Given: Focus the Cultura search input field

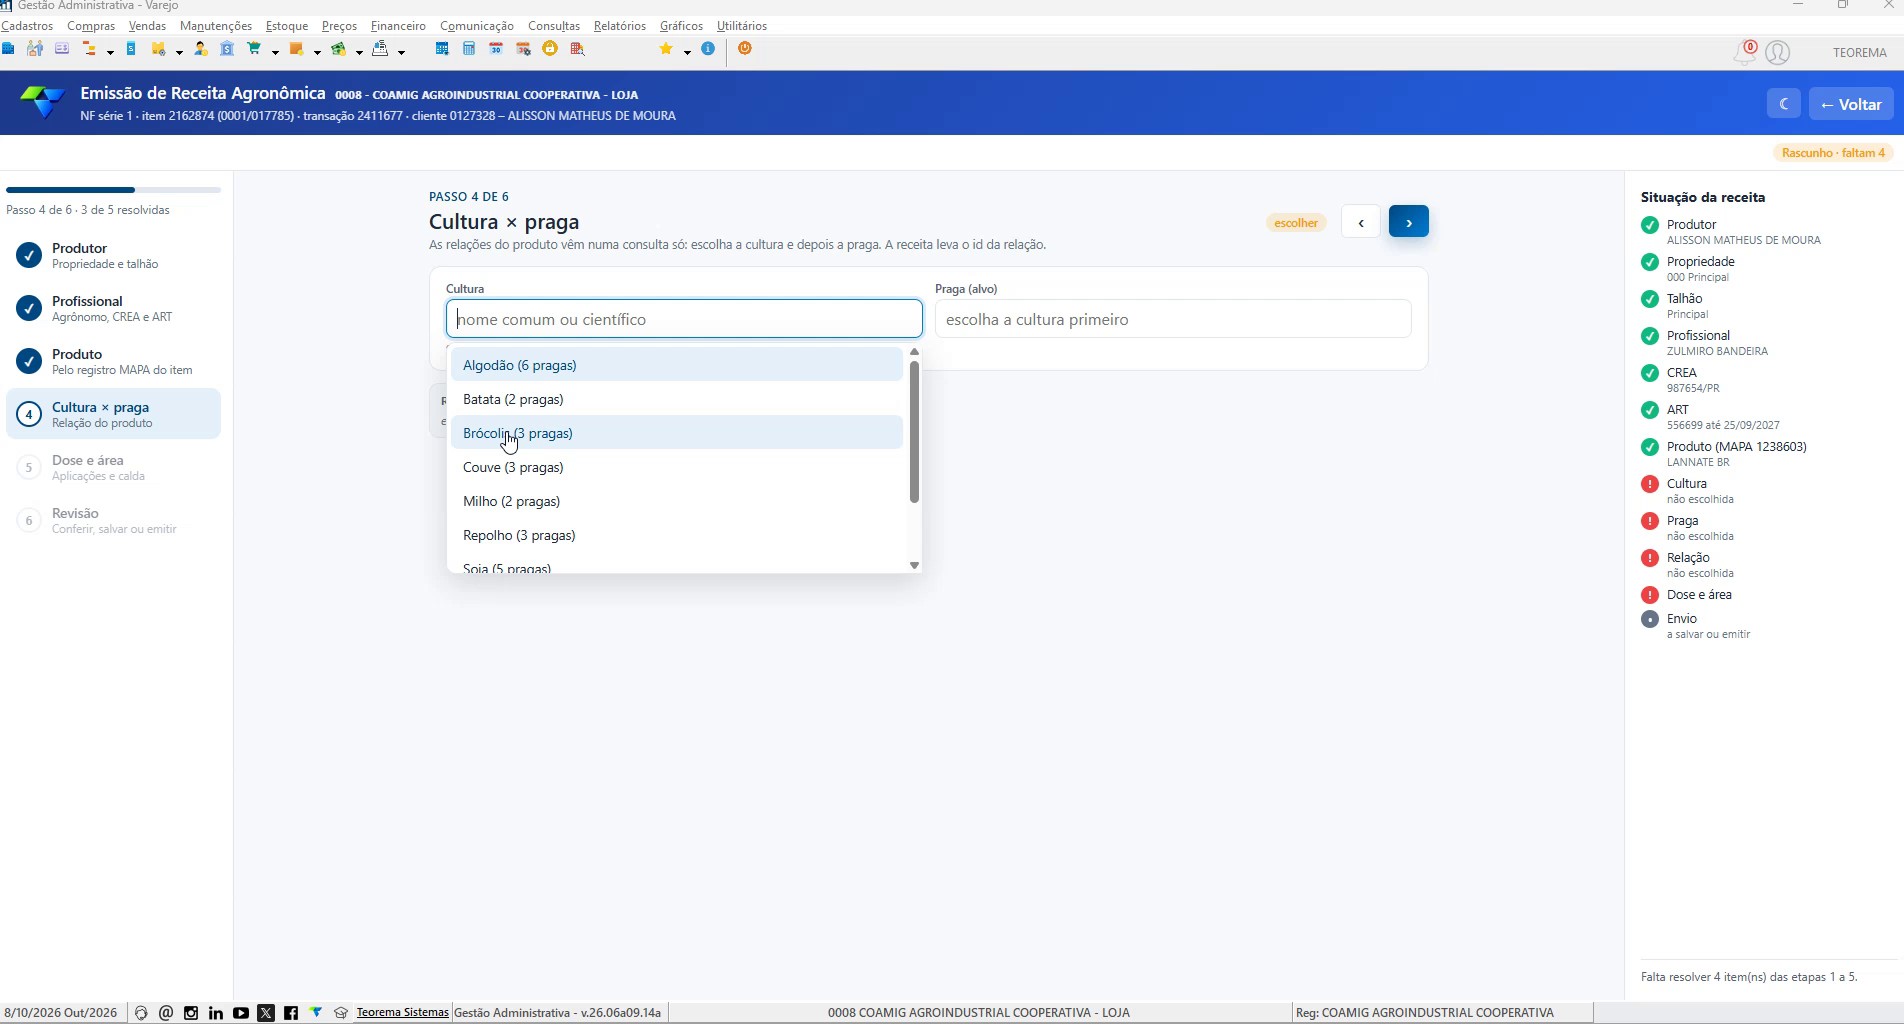Looking at the screenshot, I should click(684, 319).
